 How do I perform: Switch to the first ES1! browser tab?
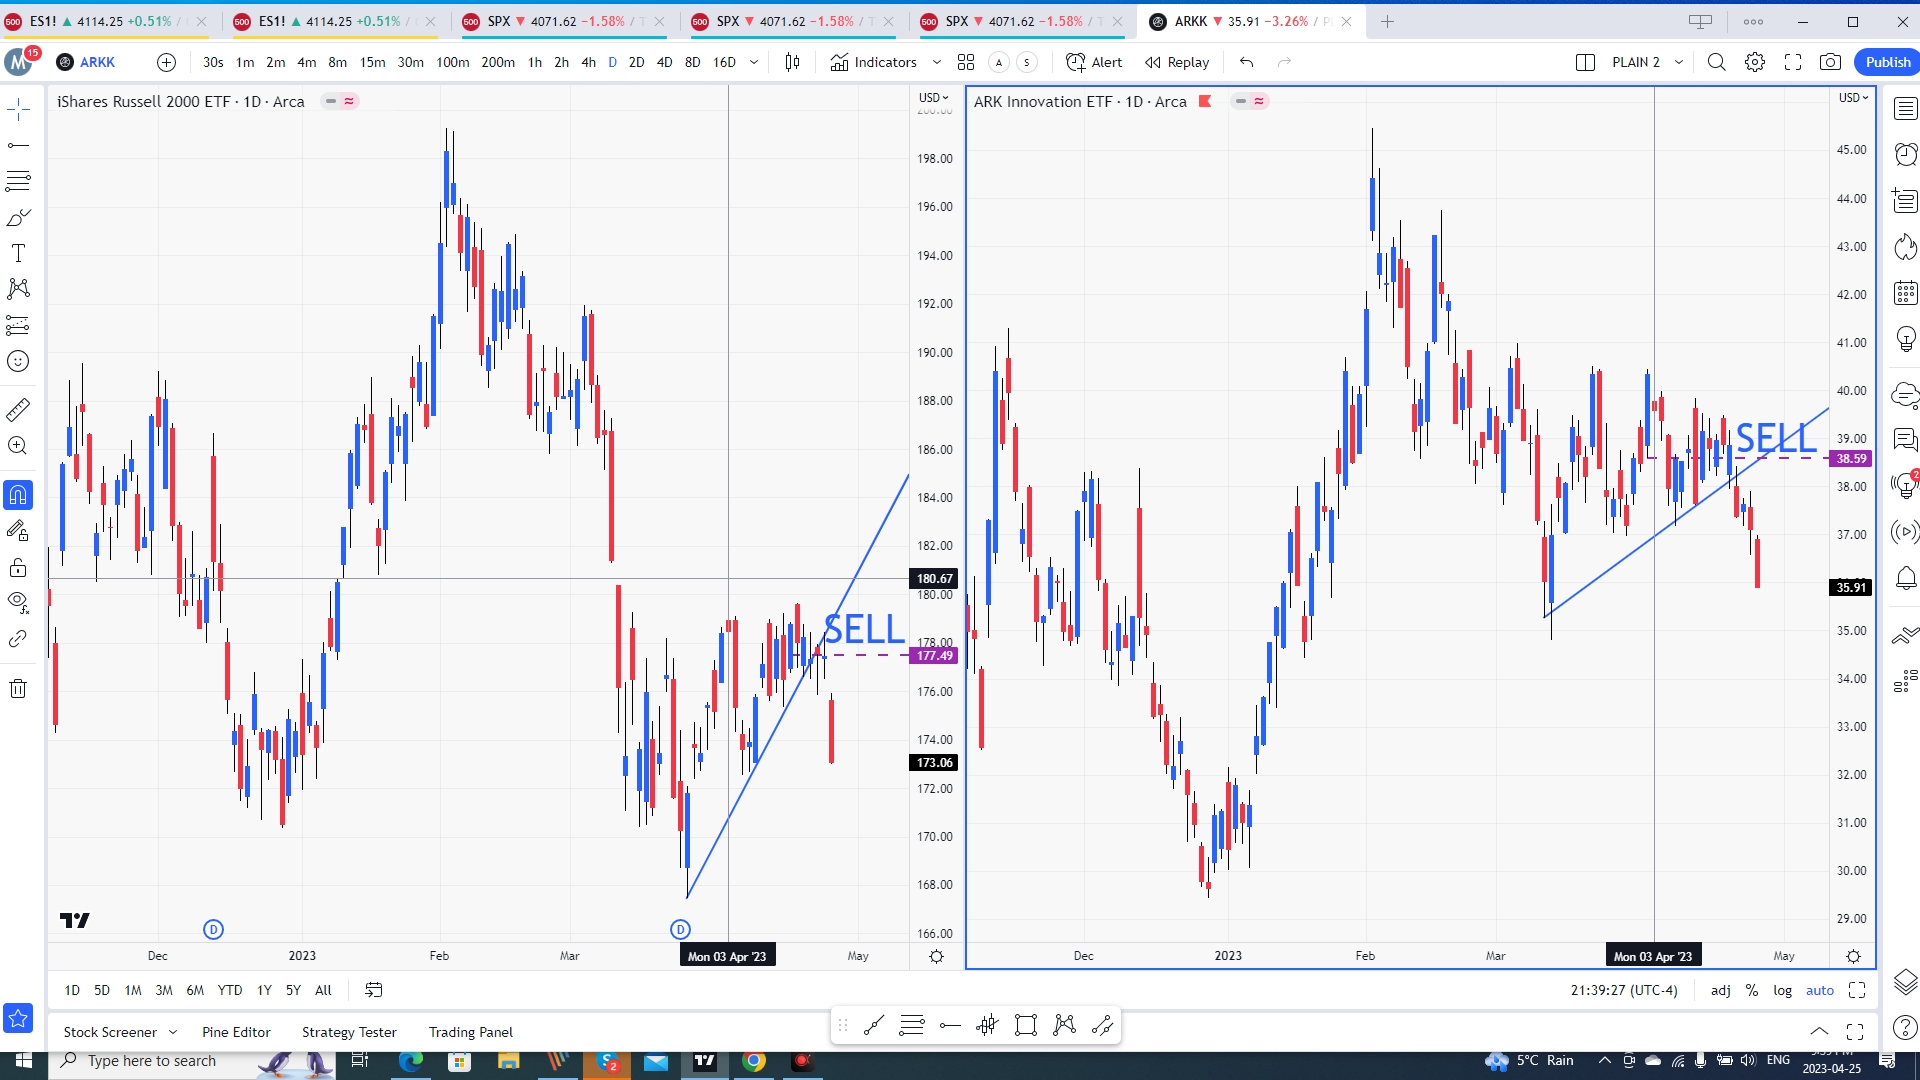pos(104,21)
